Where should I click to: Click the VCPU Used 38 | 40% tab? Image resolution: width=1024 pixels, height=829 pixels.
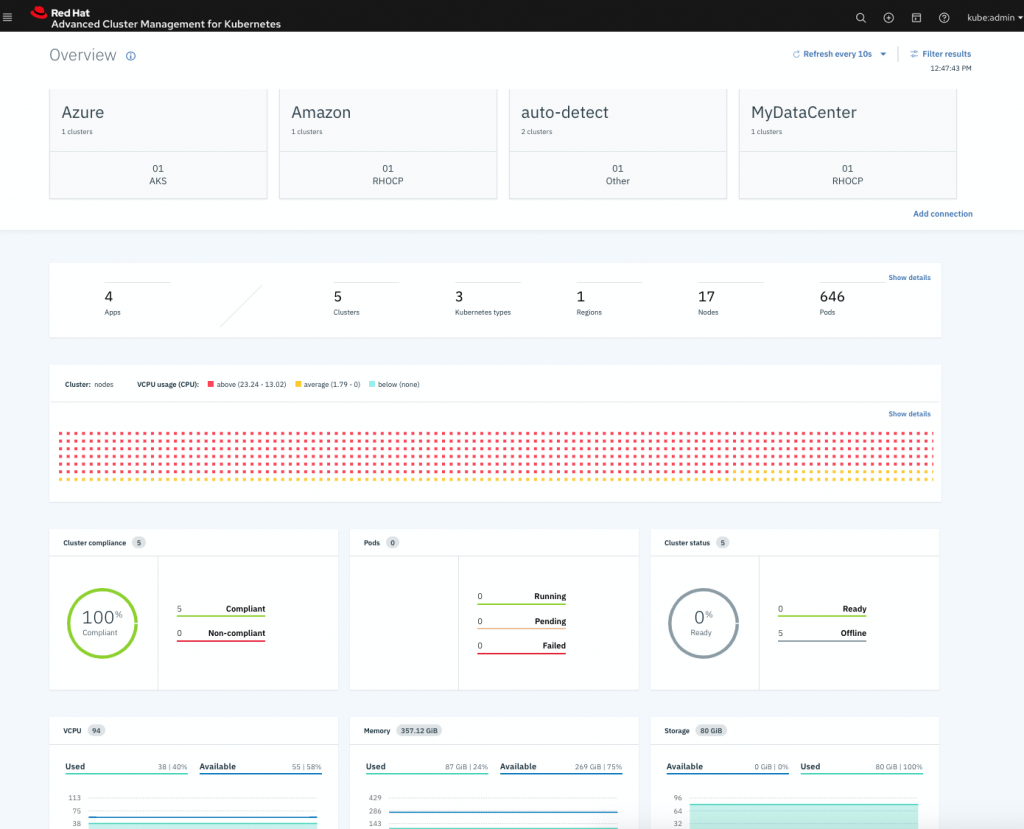pos(126,767)
